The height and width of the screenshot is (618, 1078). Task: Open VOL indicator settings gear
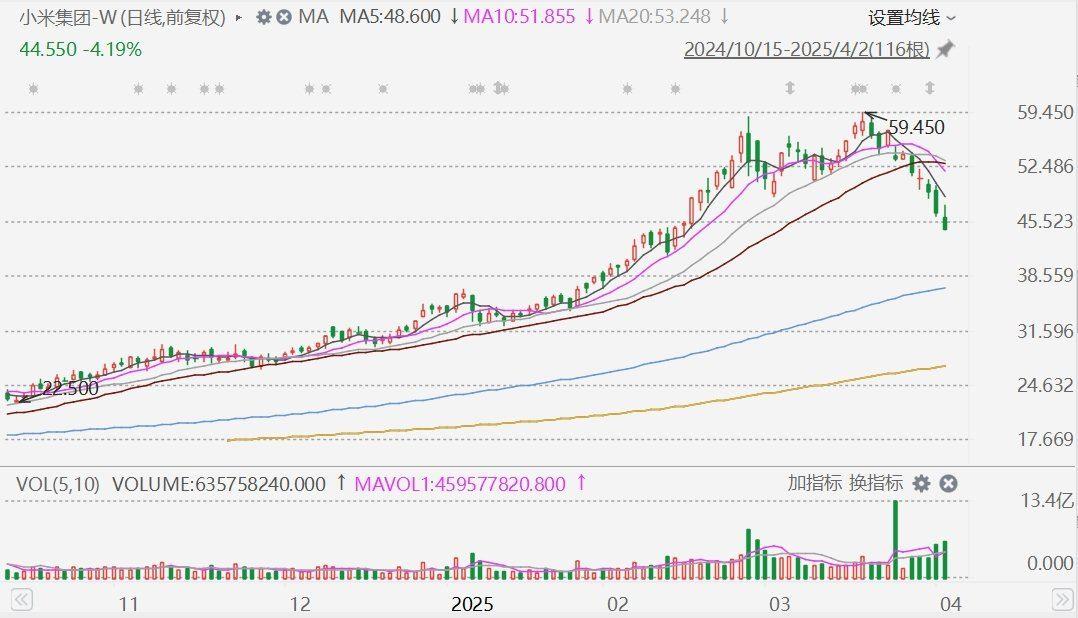coord(921,484)
